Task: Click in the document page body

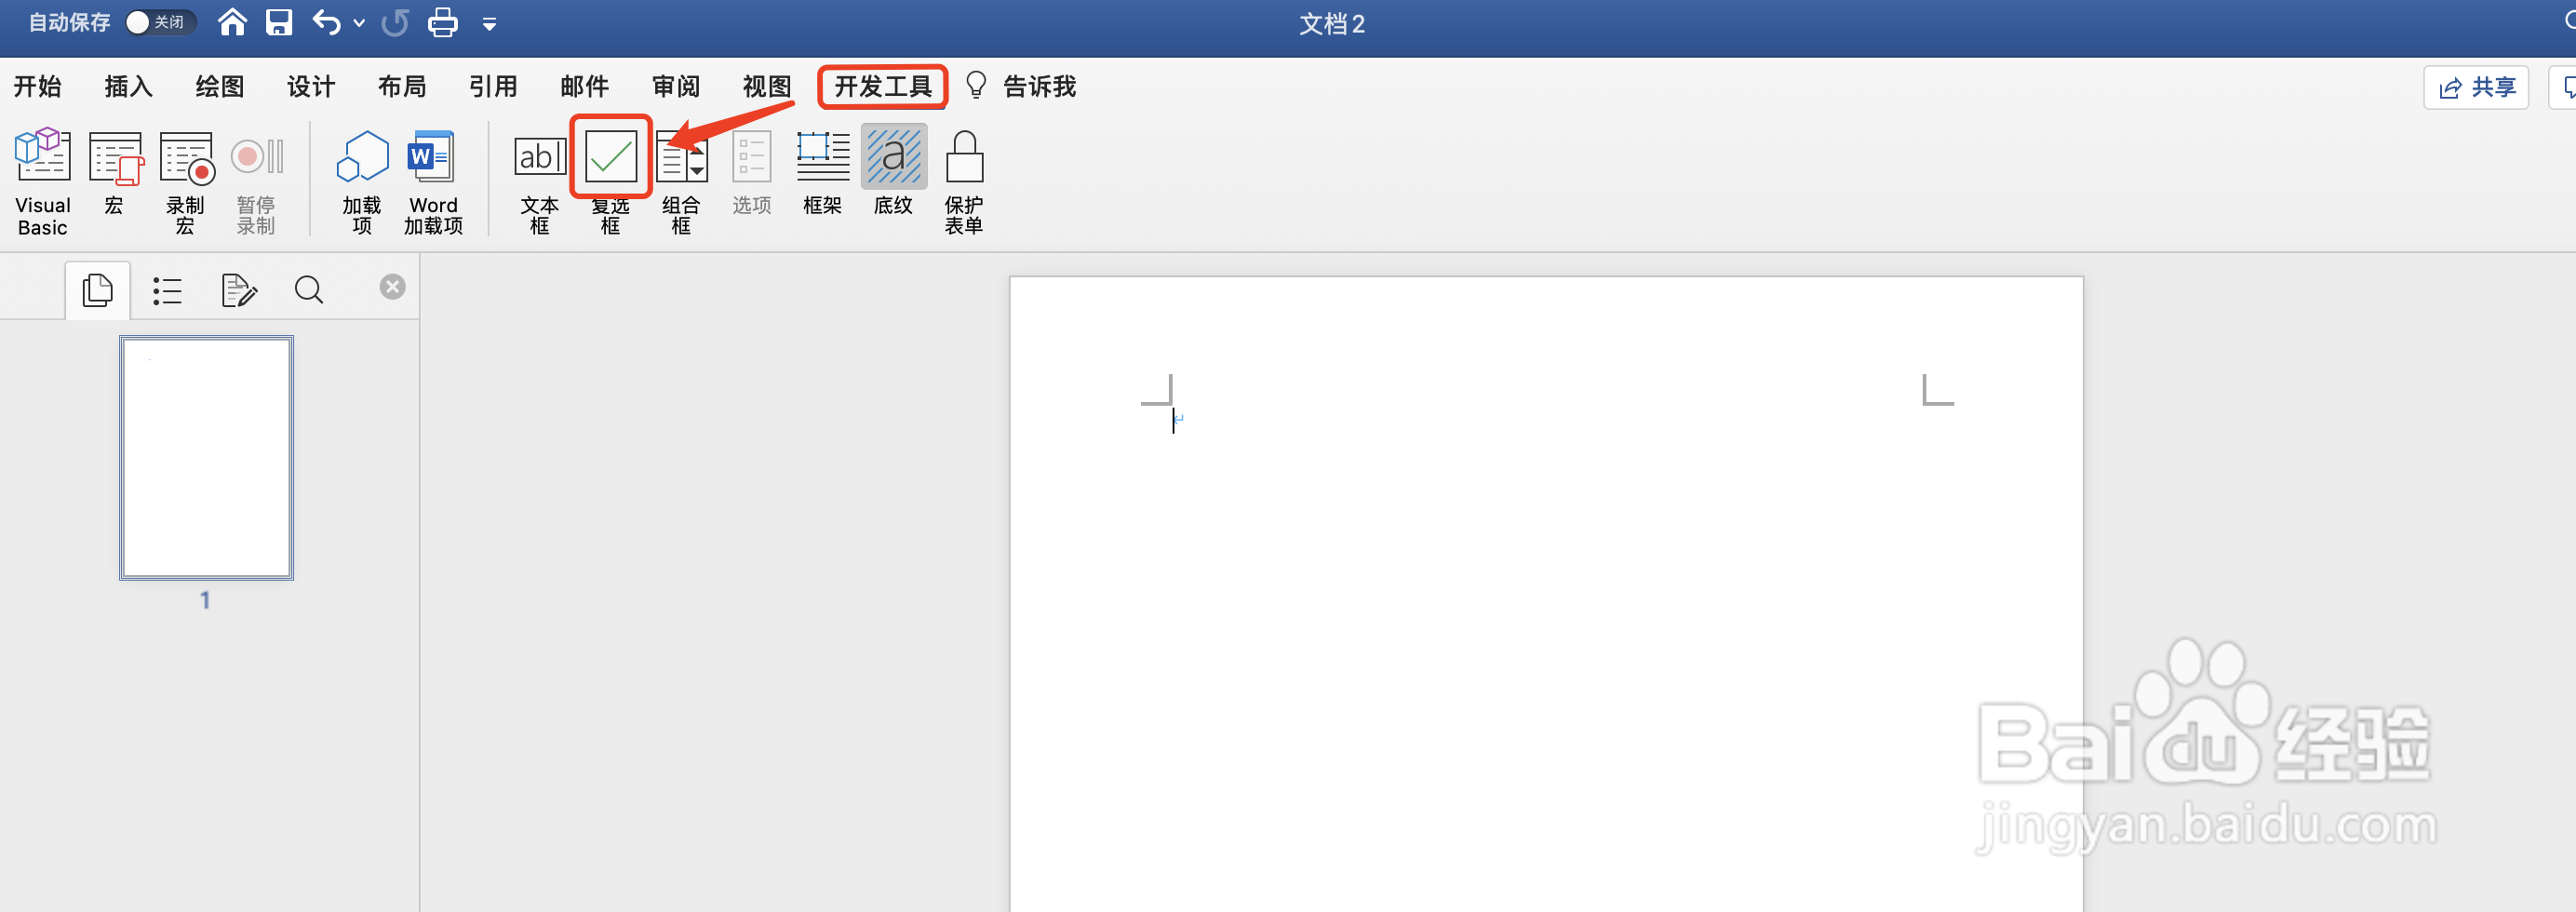Action: click(x=1546, y=594)
